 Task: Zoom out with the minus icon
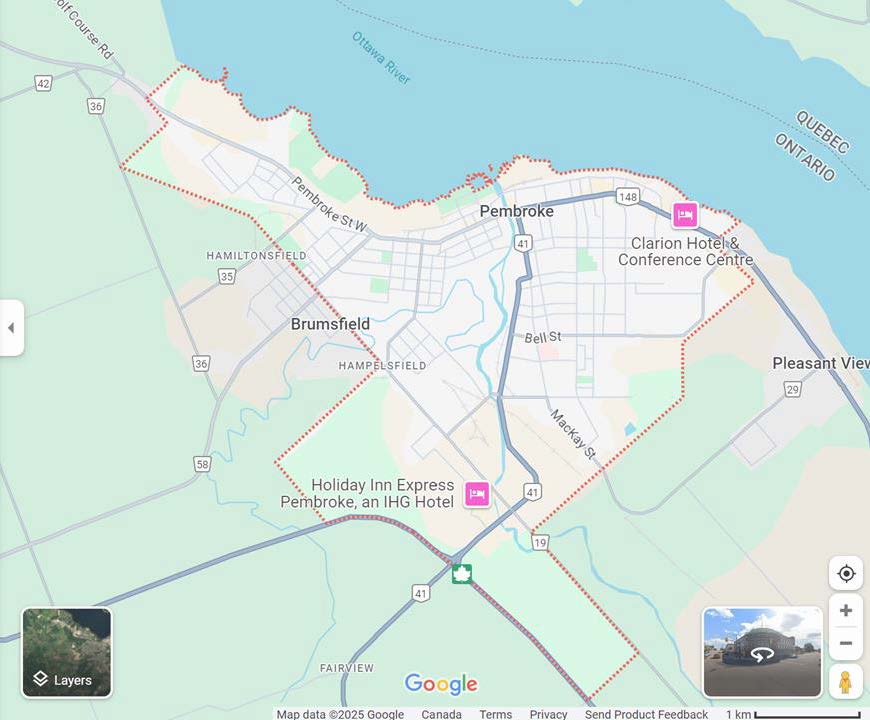[x=846, y=643]
